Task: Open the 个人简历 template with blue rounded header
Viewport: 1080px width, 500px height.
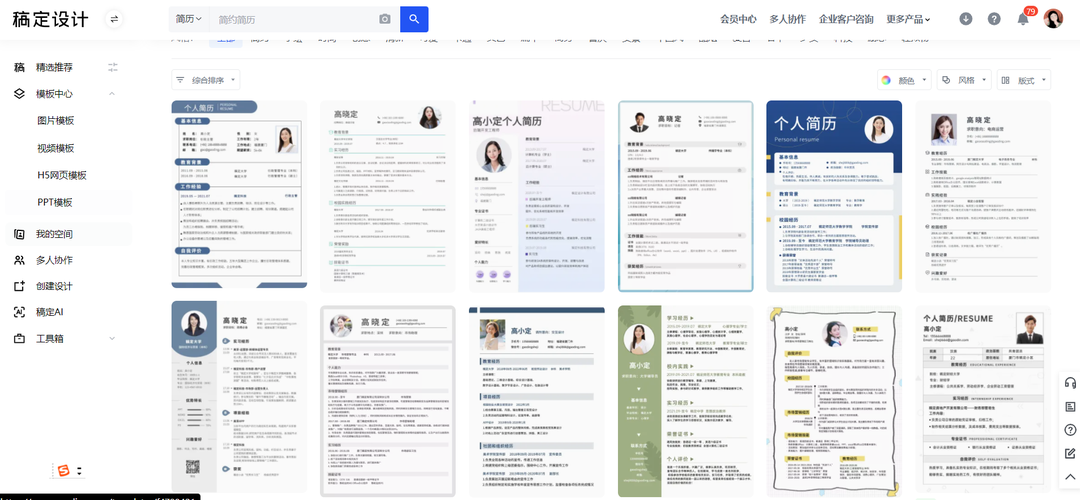Action: pyautogui.click(x=239, y=194)
